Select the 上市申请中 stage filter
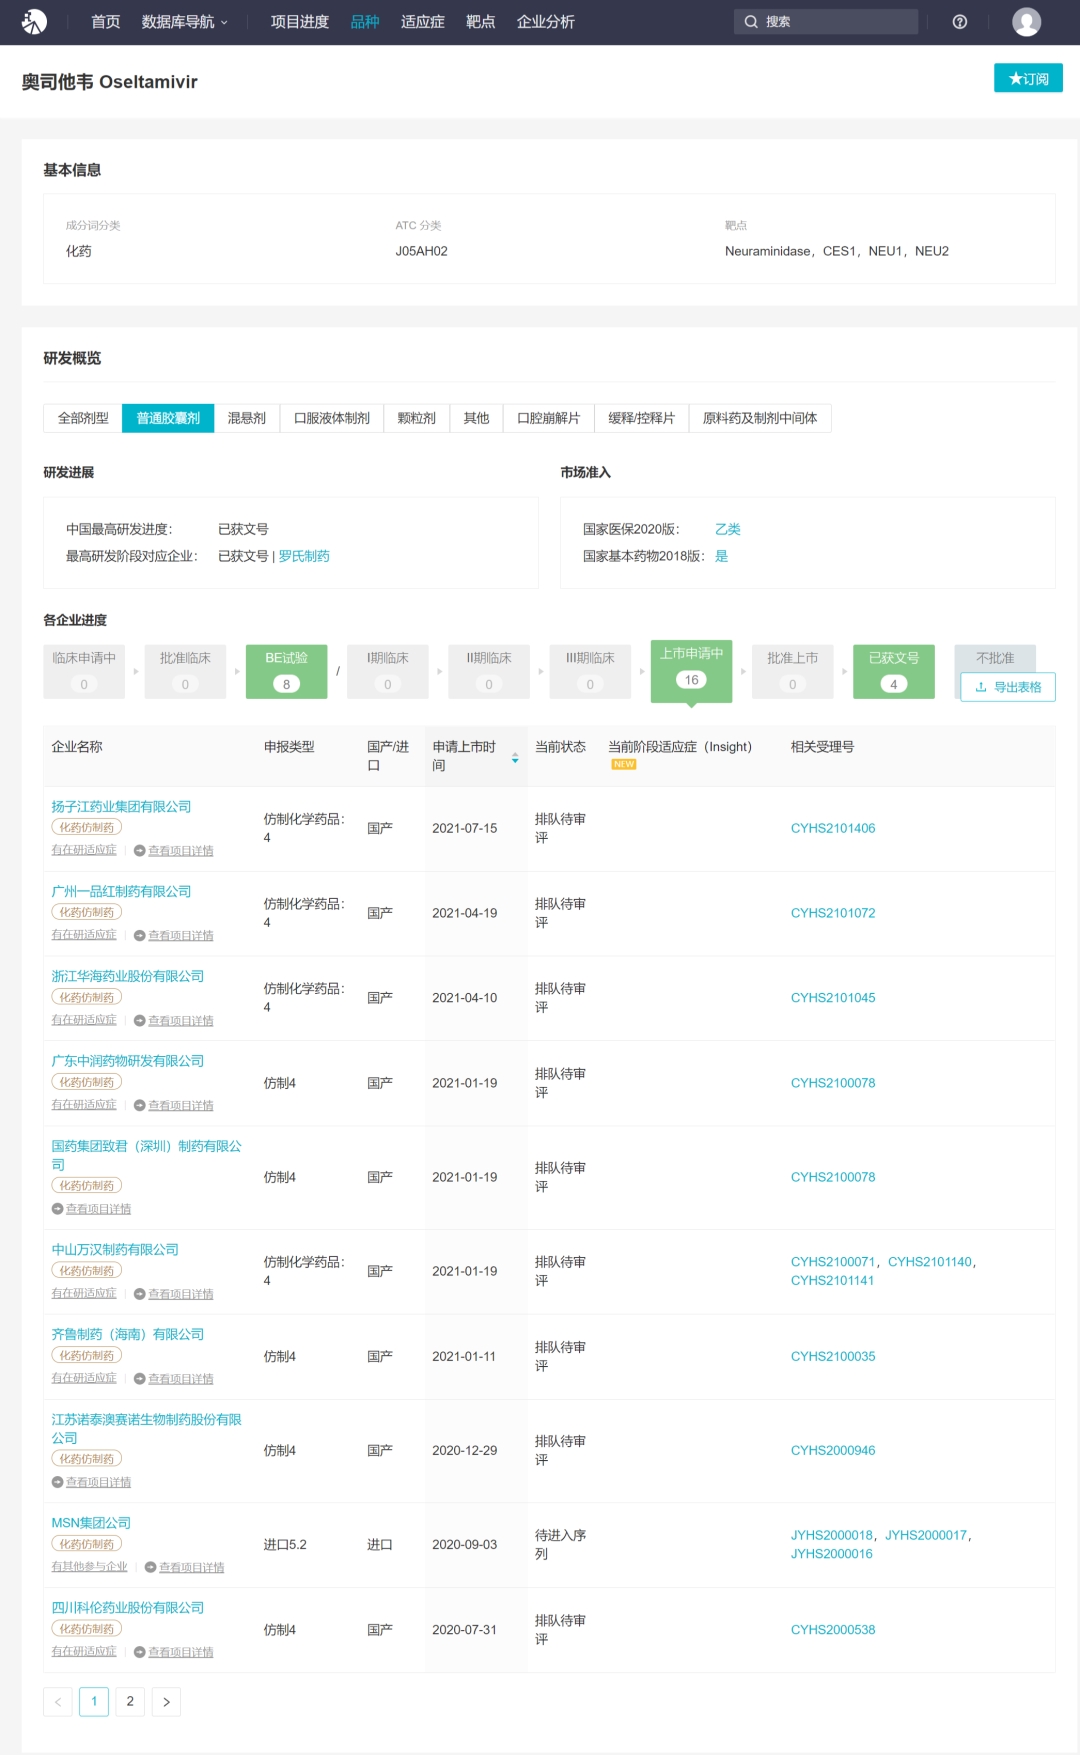Image resolution: width=1080 pixels, height=1755 pixels. (691, 670)
